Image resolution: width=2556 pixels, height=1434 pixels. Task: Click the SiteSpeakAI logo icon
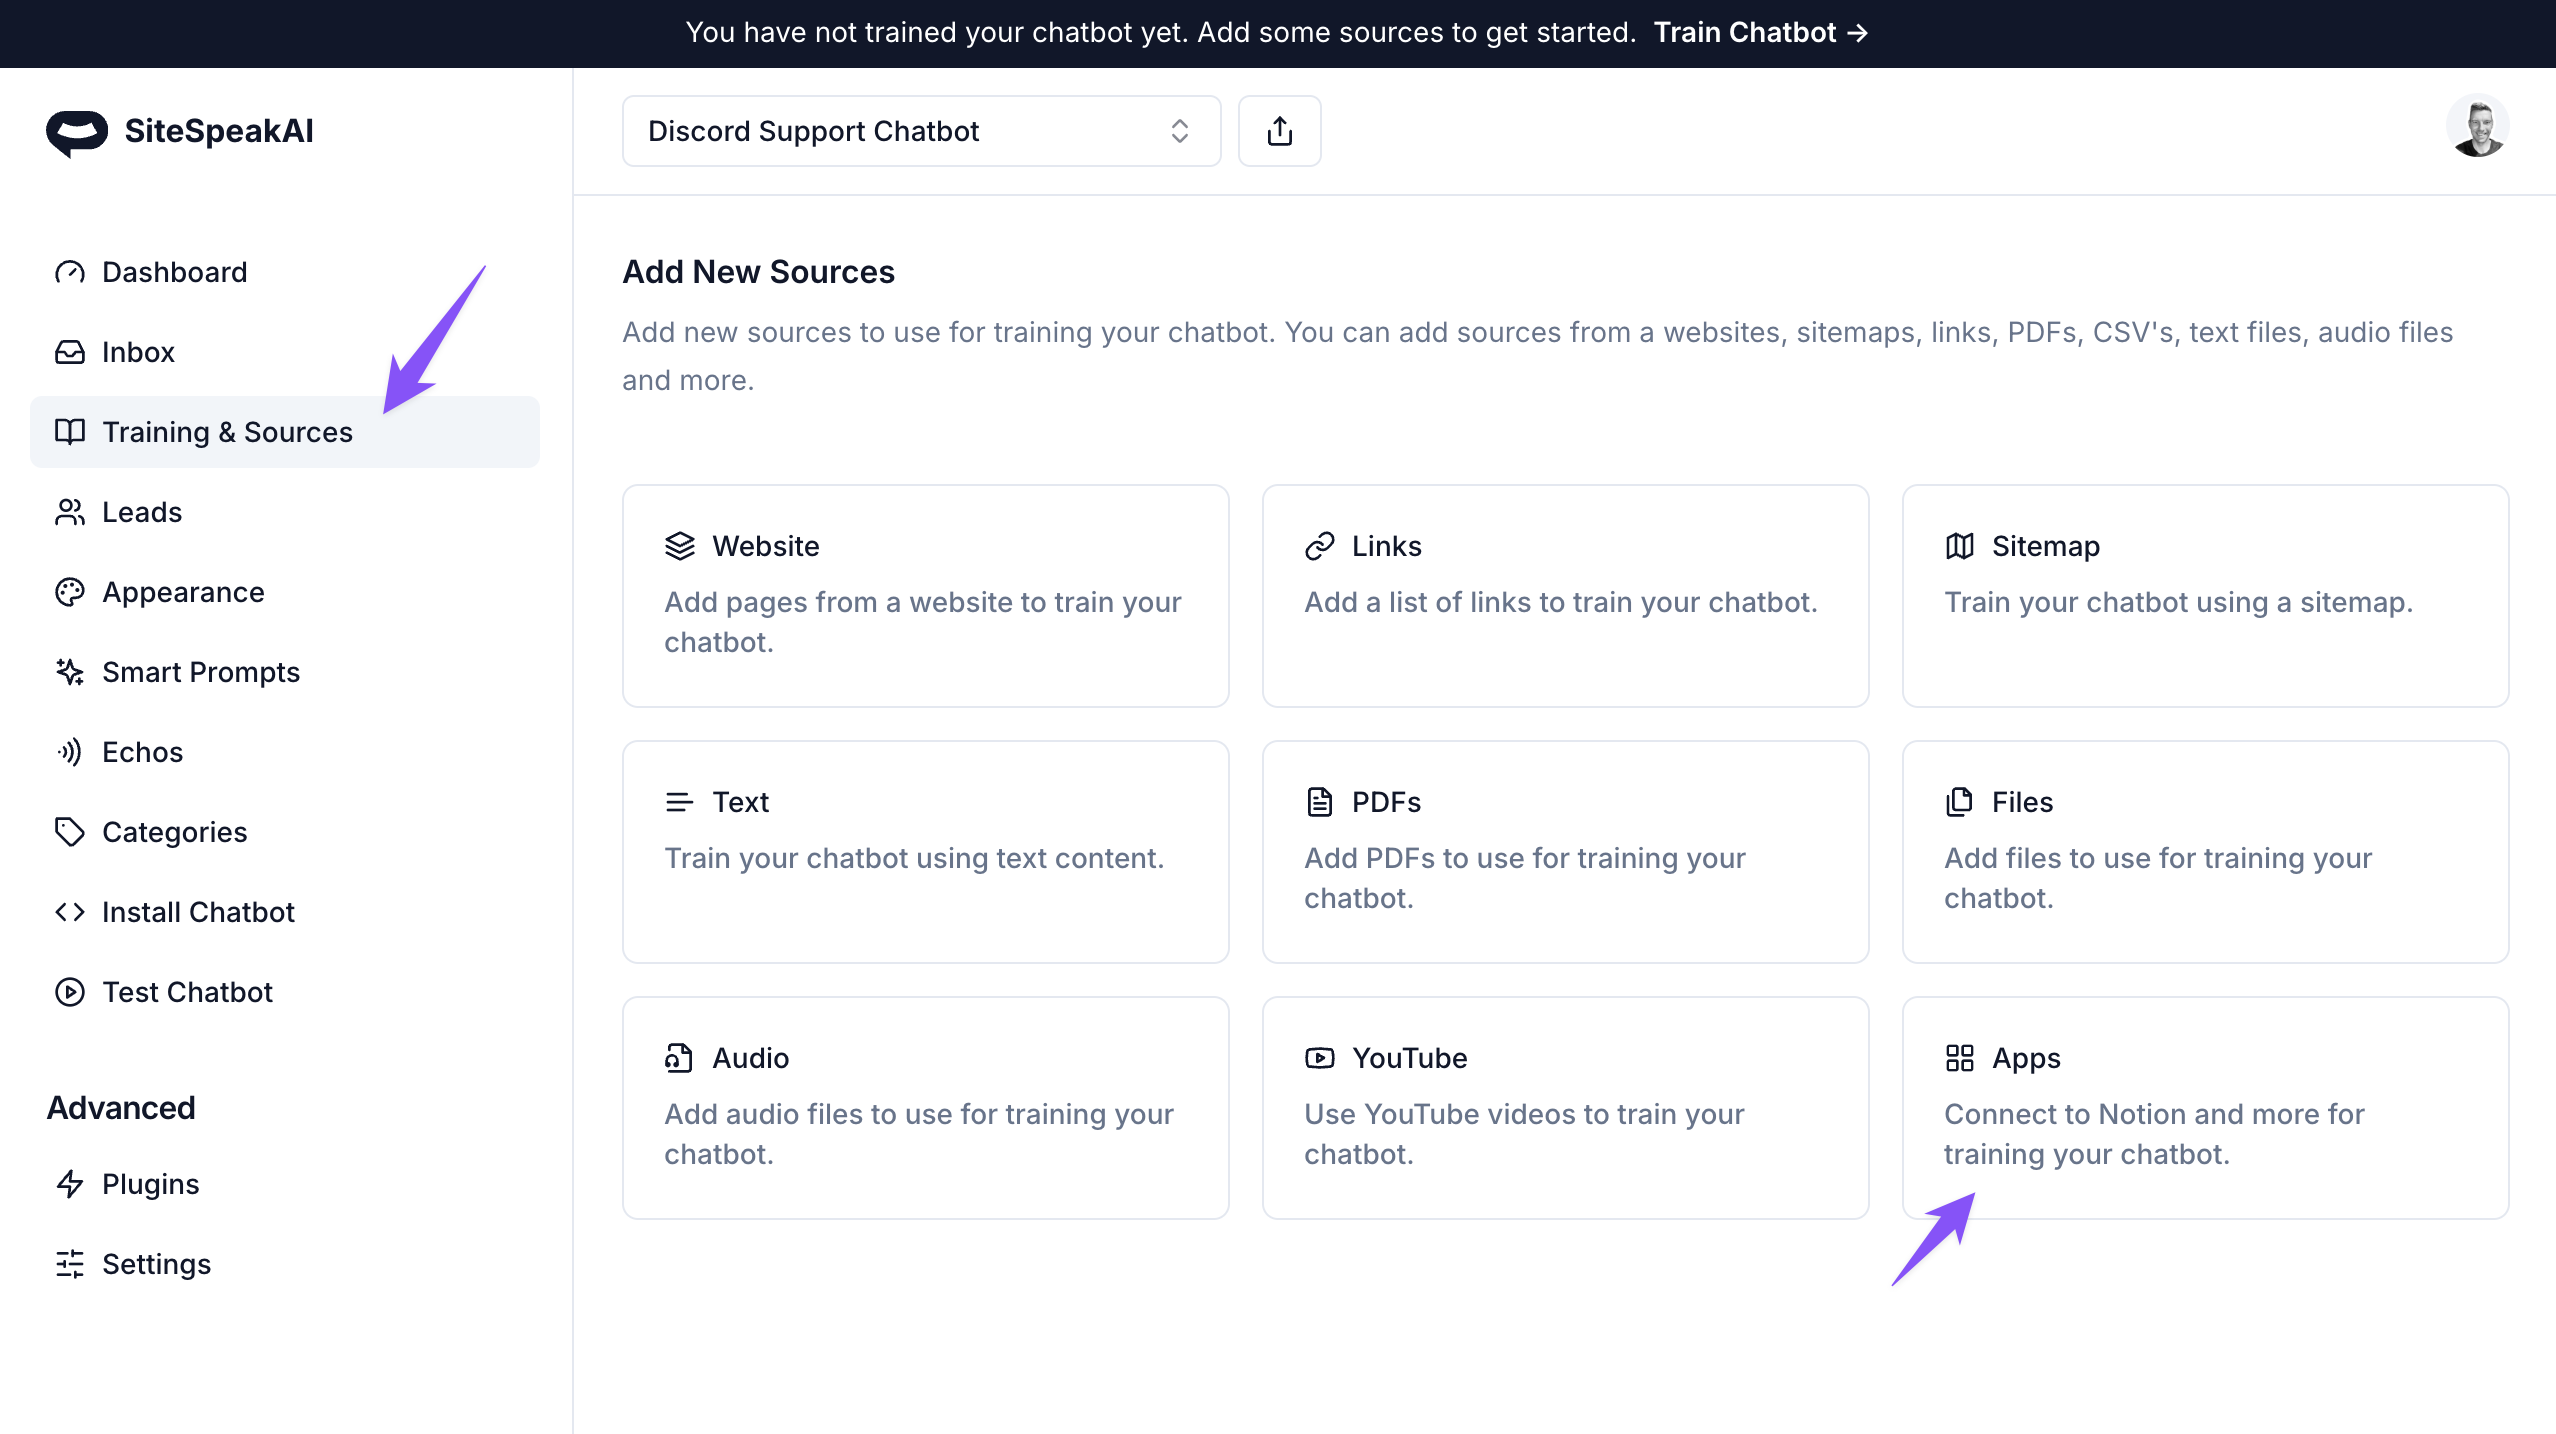point(77,132)
